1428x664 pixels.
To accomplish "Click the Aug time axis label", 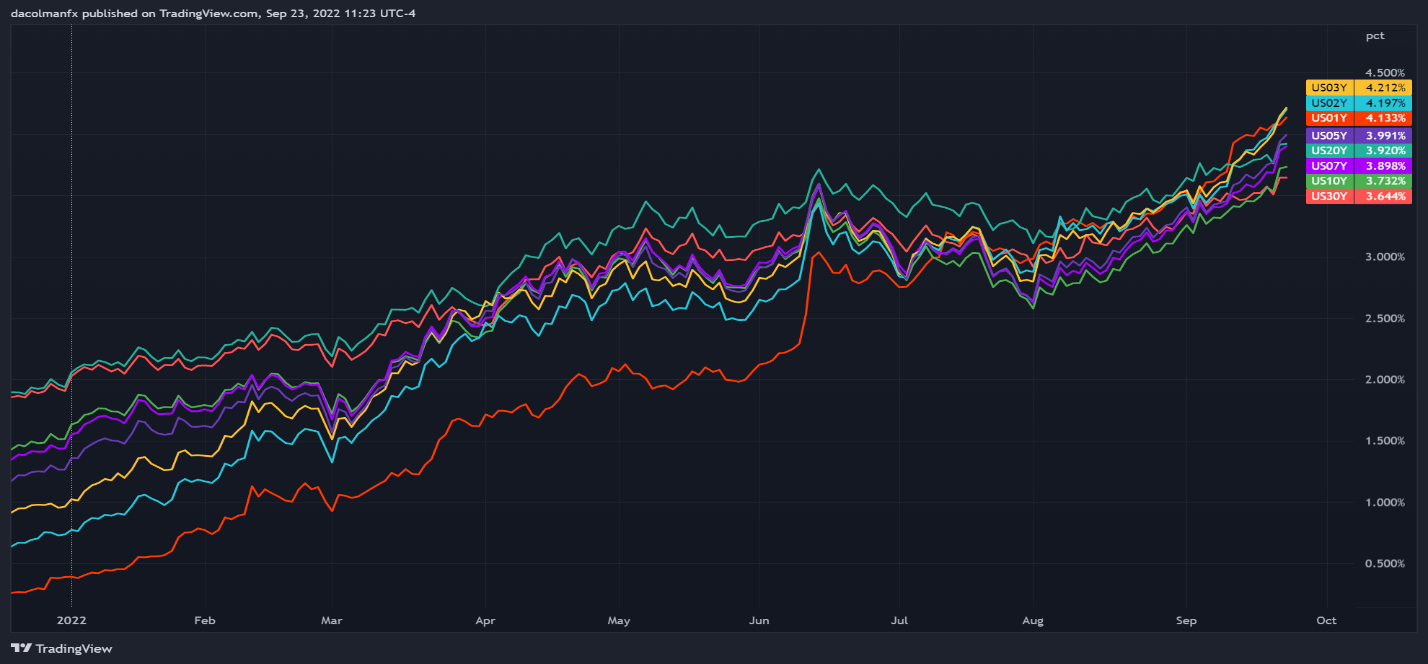I will 1033,621.
